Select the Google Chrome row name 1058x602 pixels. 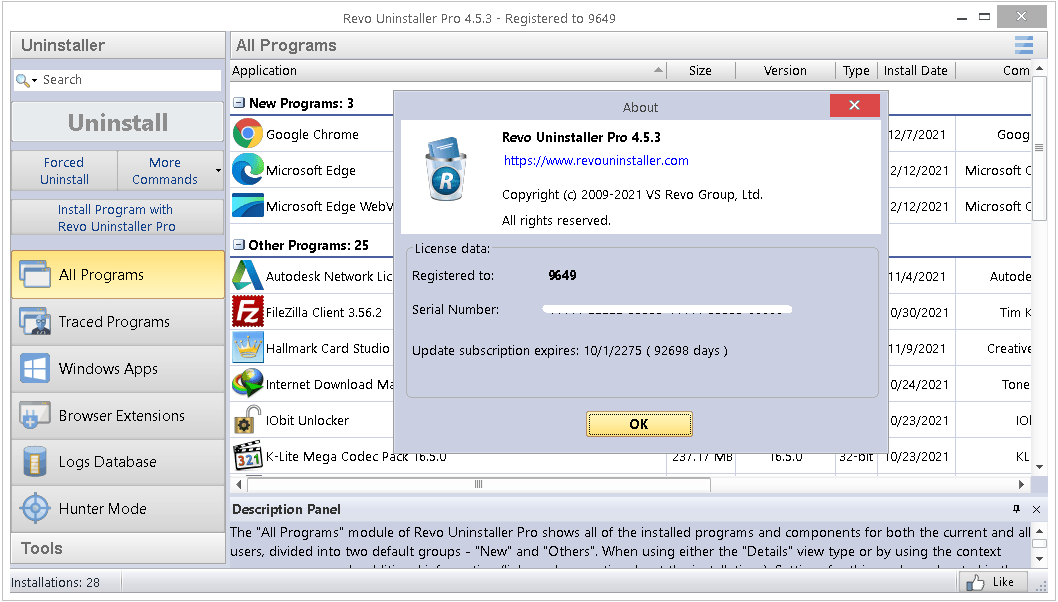tap(312, 134)
